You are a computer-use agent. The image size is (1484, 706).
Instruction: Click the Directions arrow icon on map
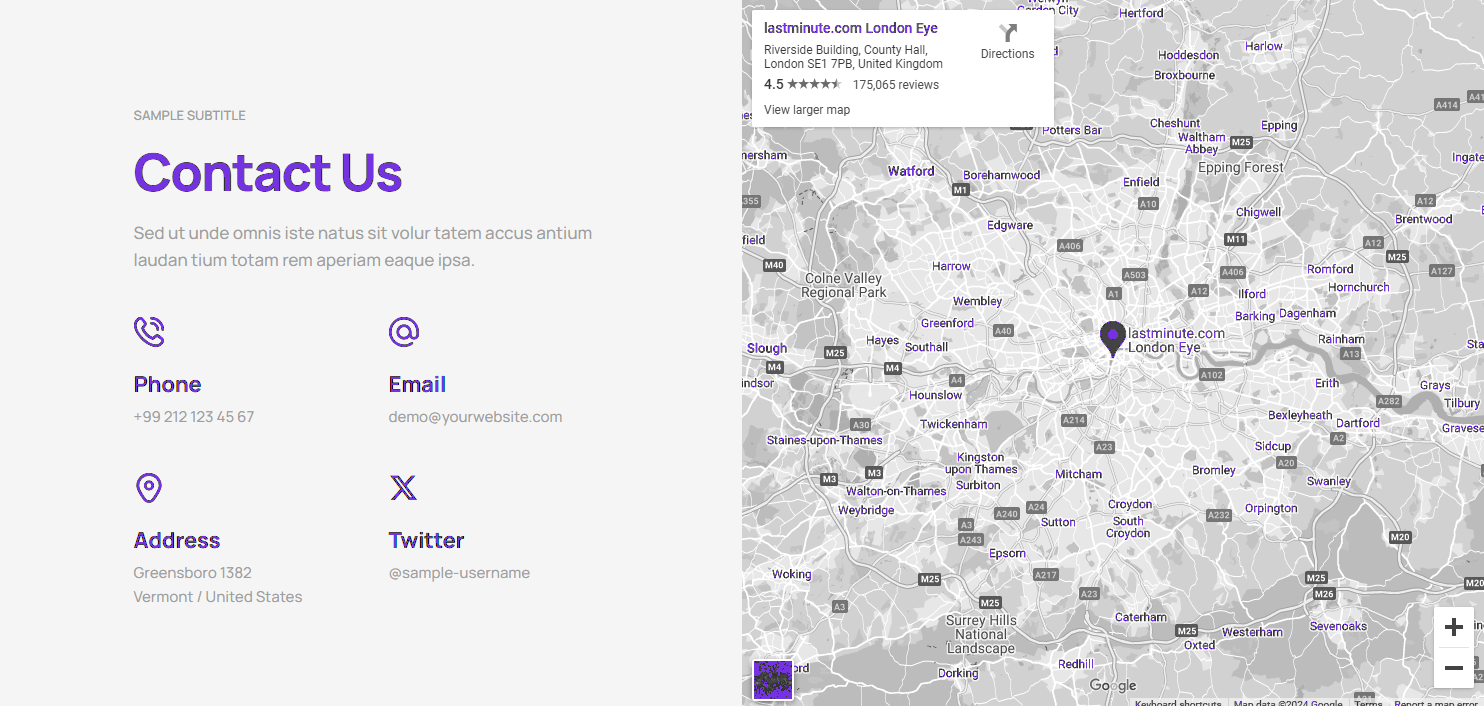(x=1007, y=33)
